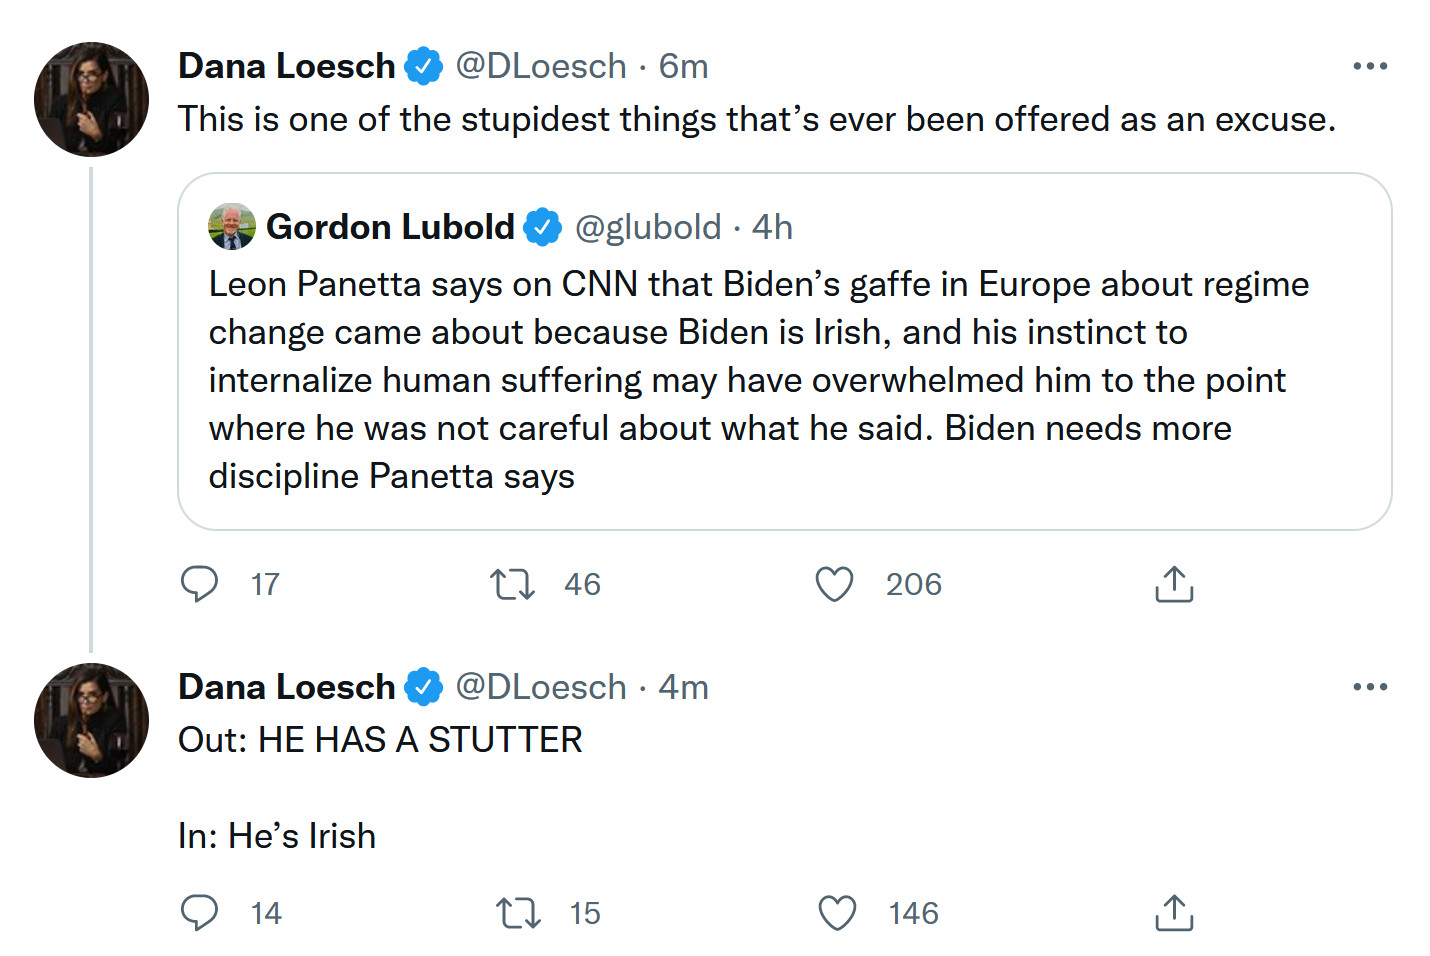Share the second tweet via share icon
The image size is (1430, 956).
point(1174,912)
